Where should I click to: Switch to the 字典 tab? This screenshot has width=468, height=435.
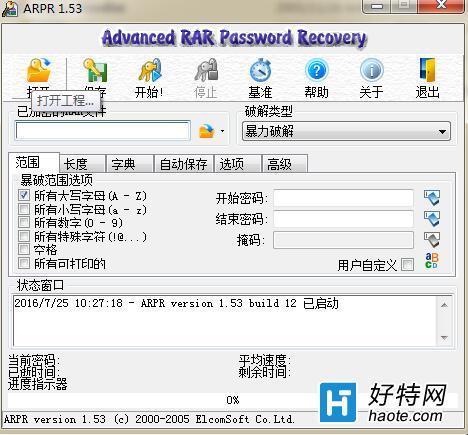(x=130, y=164)
